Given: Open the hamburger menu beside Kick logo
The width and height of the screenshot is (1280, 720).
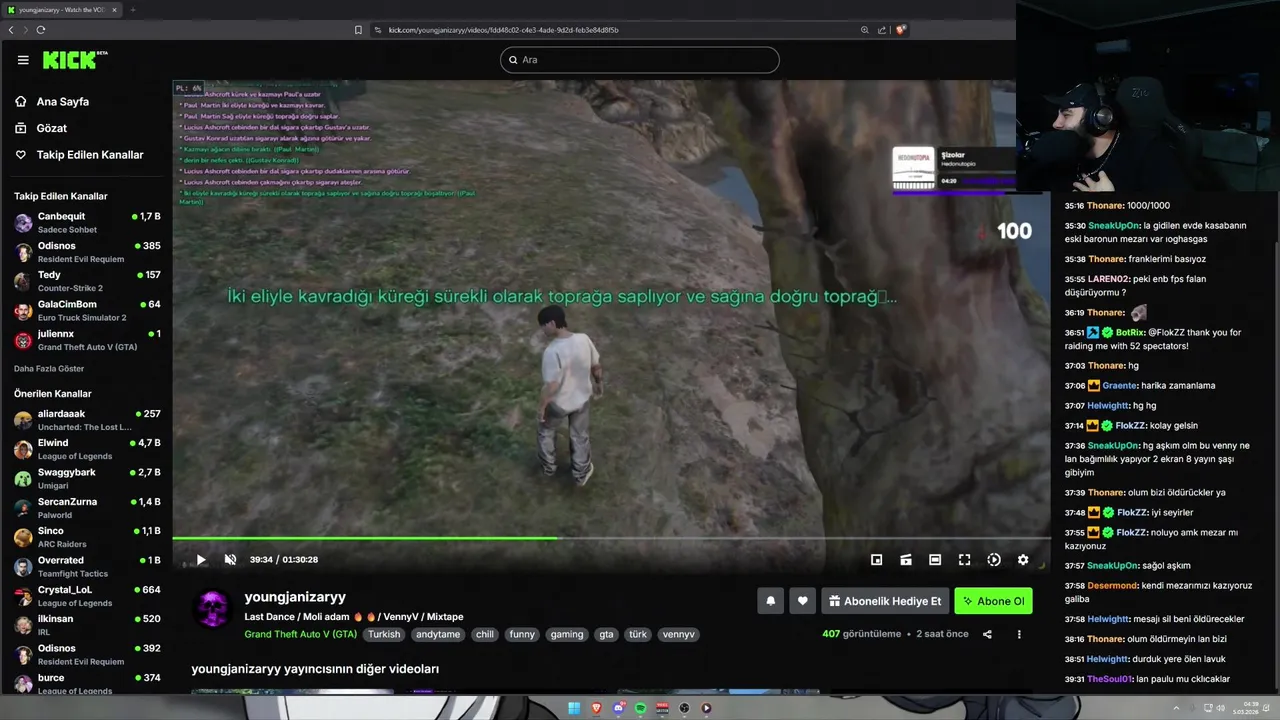Looking at the screenshot, I should 23,60.
